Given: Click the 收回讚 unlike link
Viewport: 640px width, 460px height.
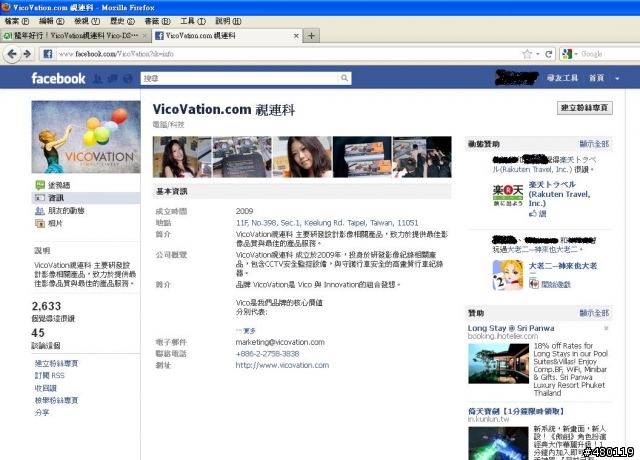Looking at the screenshot, I should tap(45, 388).
